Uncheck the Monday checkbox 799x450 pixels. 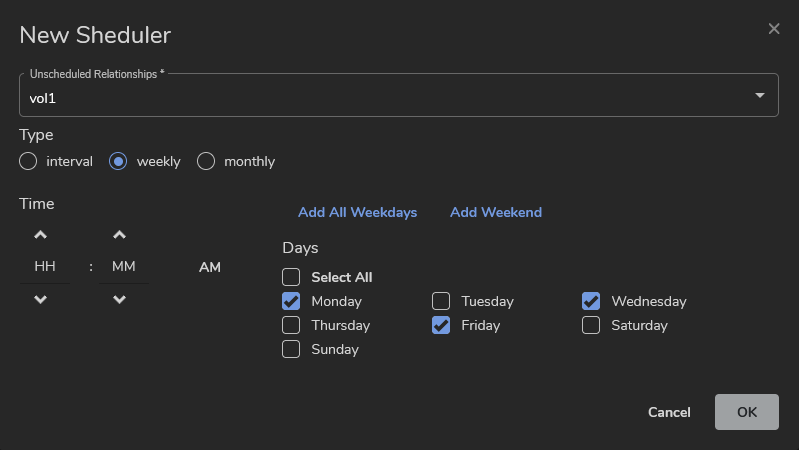(x=291, y=301)
